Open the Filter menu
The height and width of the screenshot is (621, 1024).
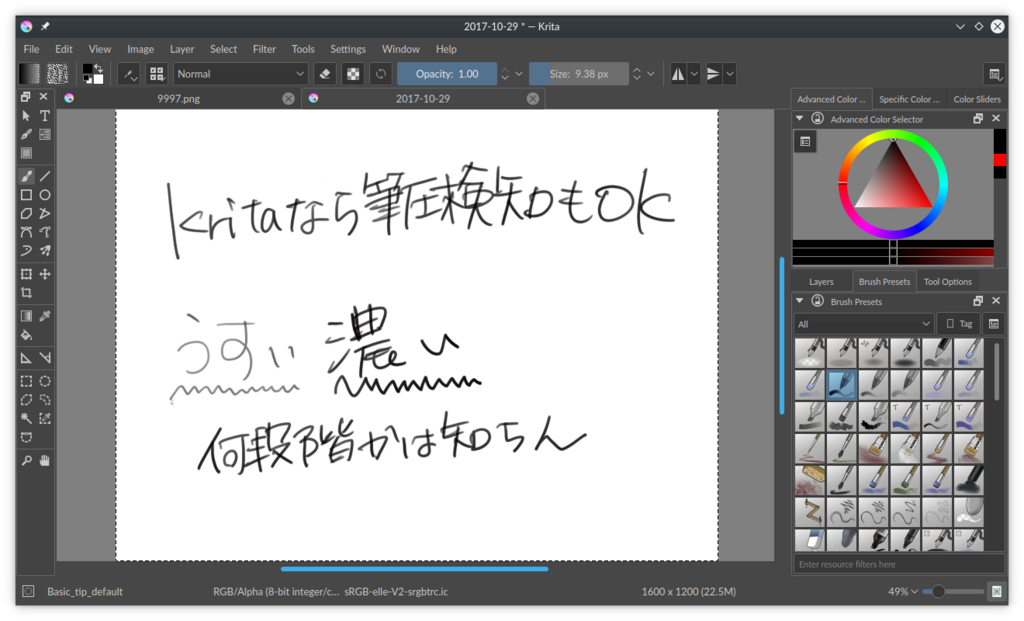(264, 49)
